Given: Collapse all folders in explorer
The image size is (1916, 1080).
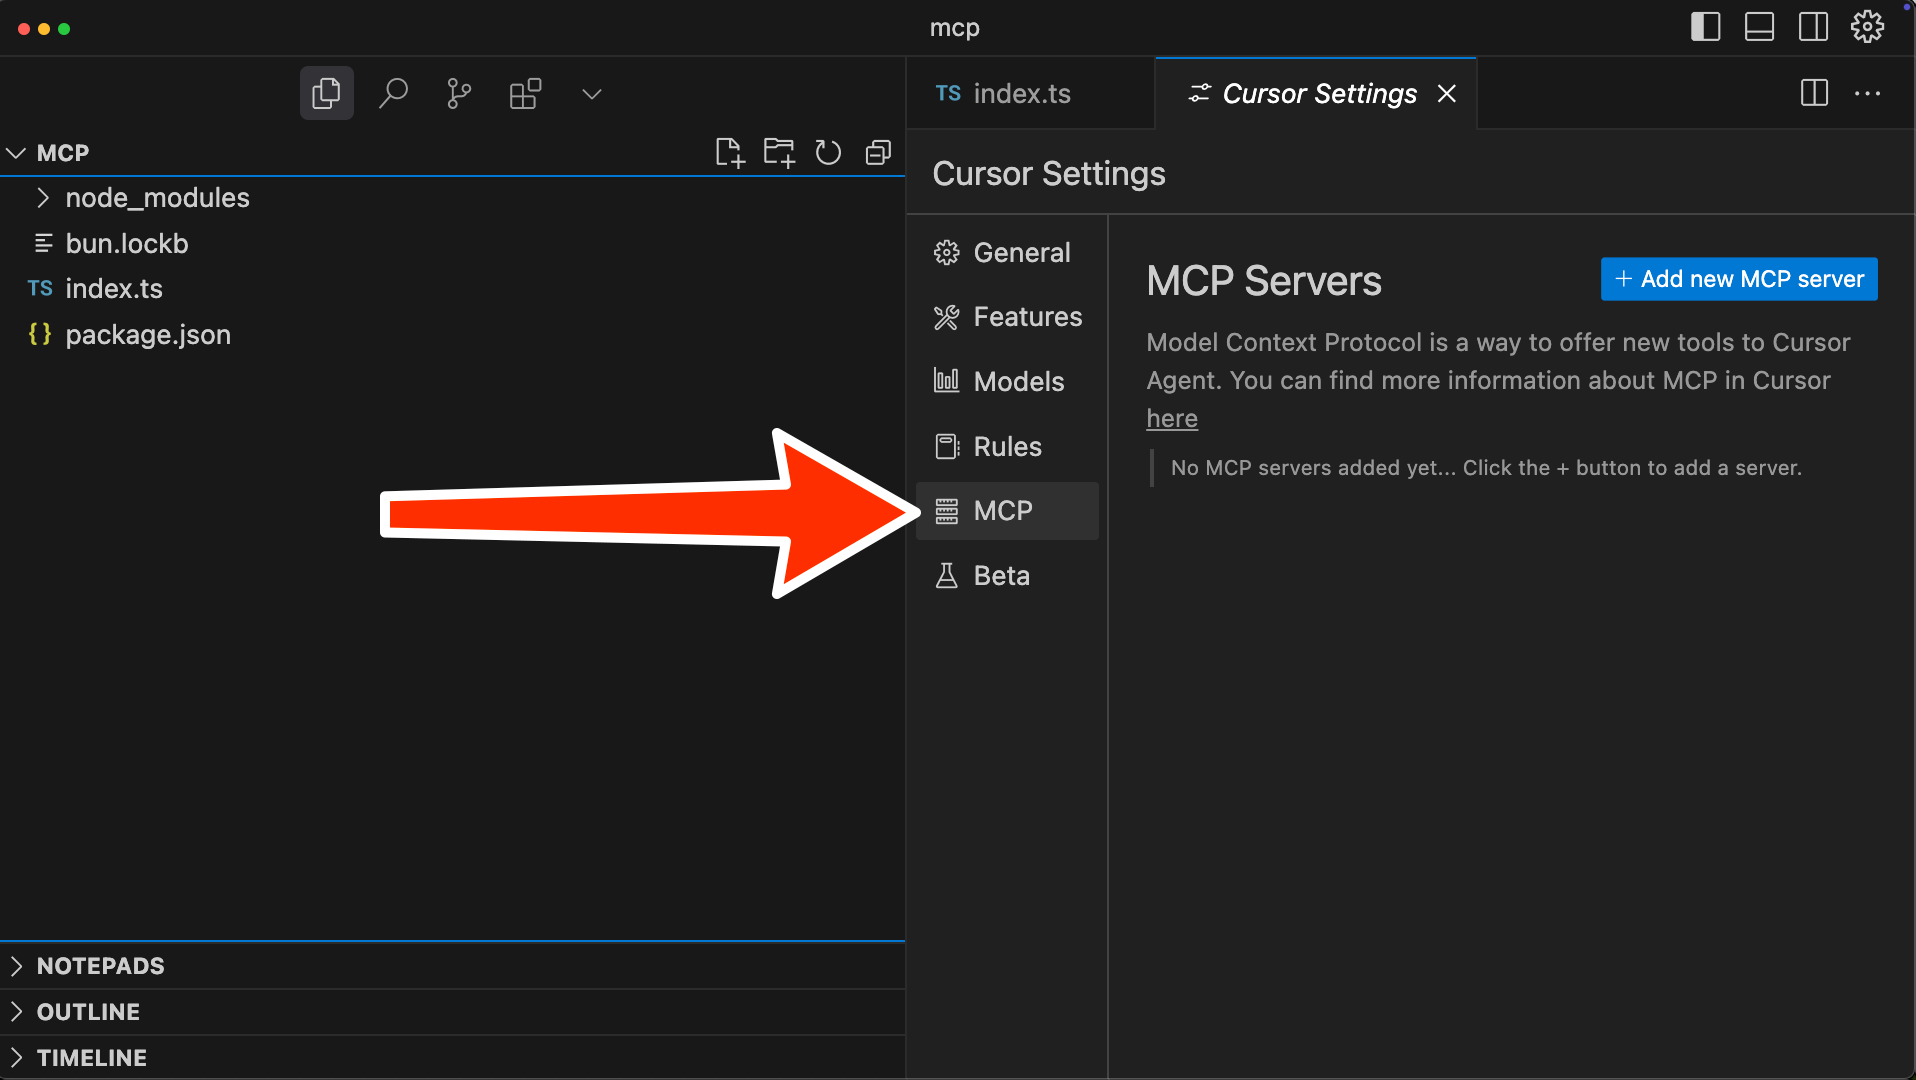Looking at the screenshot, I should point(878,153).
